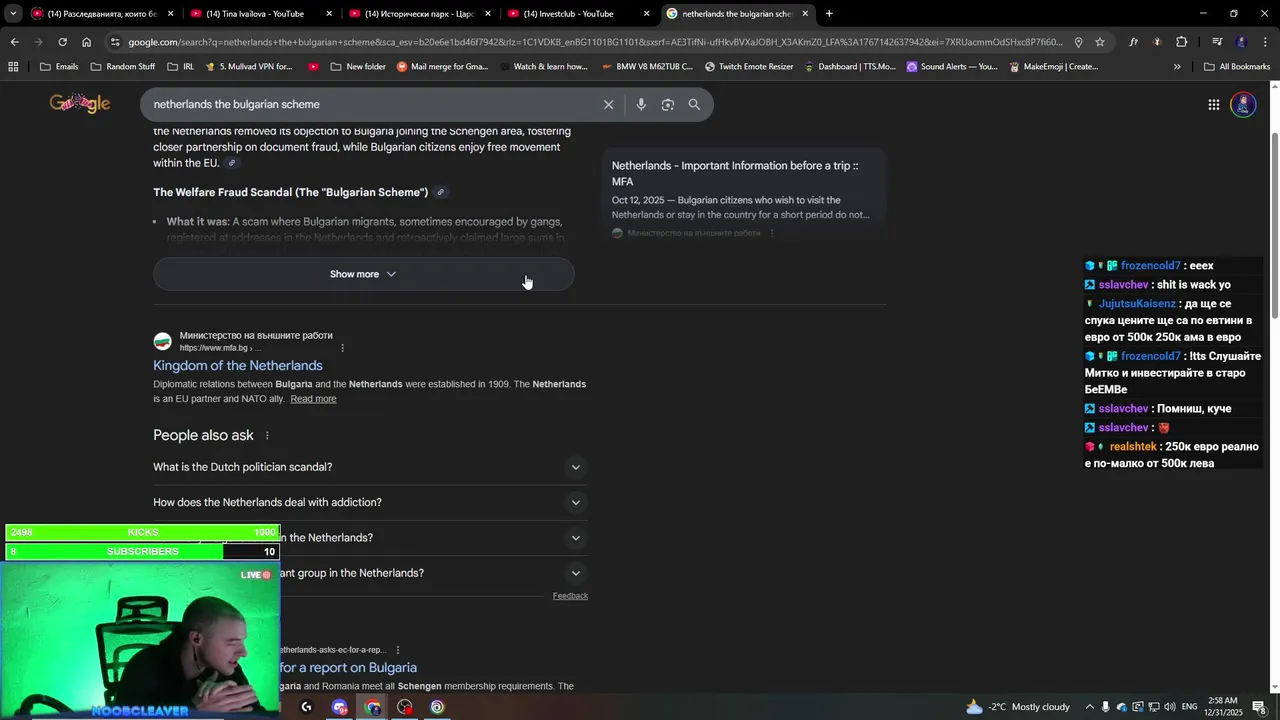Click the location pin icon in address bar

1078,42
